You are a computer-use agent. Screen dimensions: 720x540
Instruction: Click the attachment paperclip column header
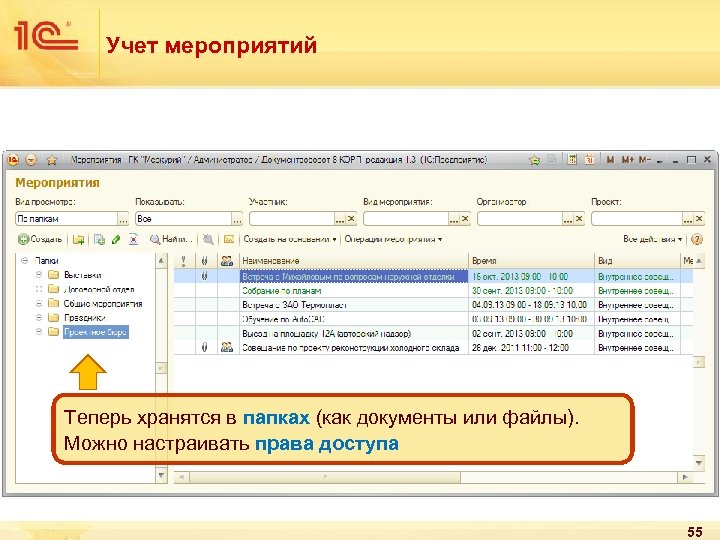pyautogui.click(x=205, y=261)
